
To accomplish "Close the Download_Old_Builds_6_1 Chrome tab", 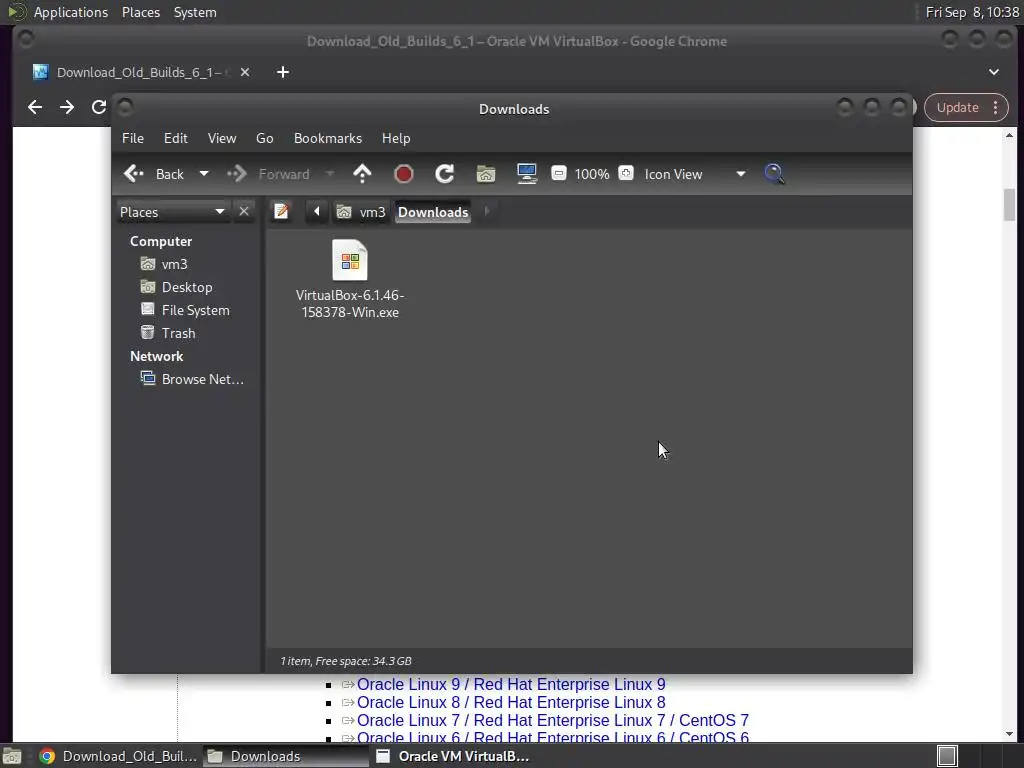I will (245, 72).
